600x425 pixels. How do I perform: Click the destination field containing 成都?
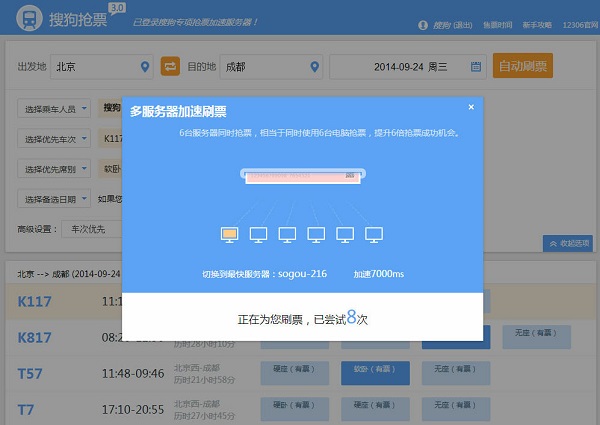[x=271, y=67]
